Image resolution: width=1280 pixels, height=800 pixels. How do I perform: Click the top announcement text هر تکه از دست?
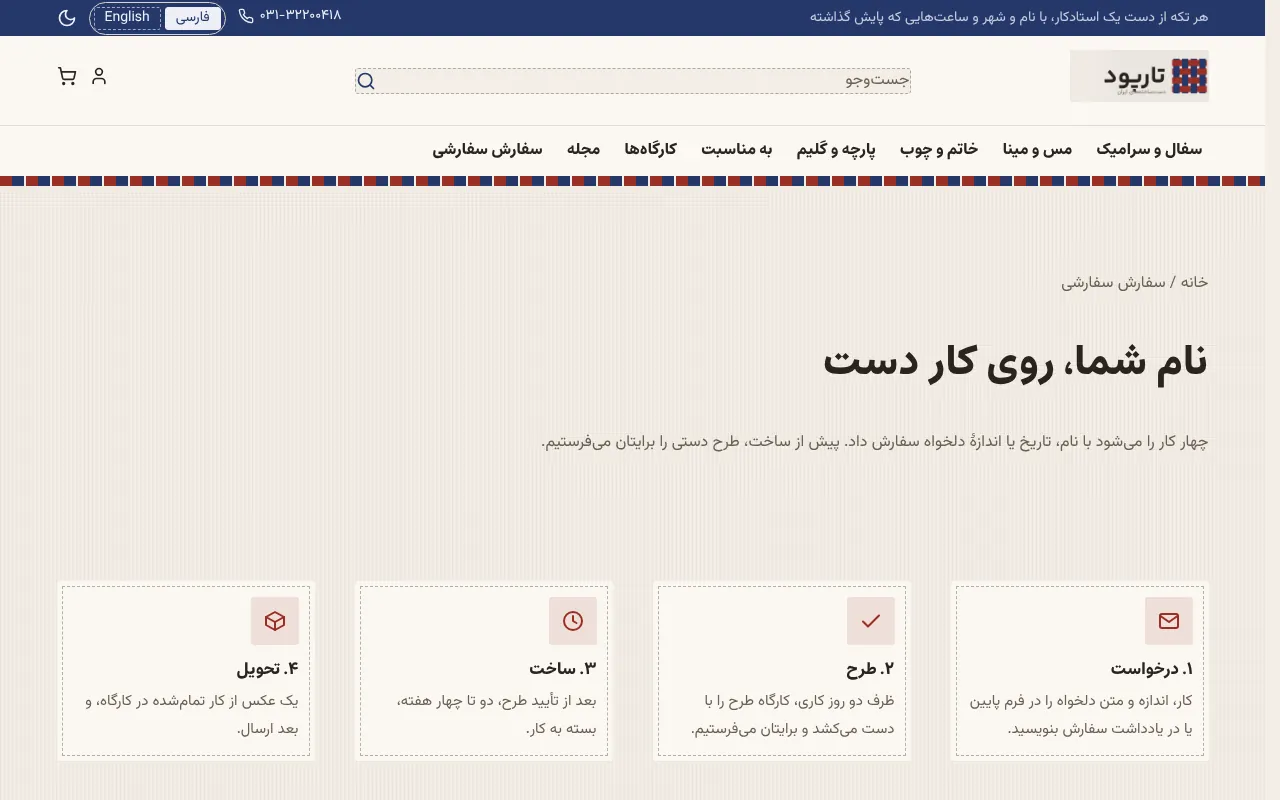point(1009,16)
